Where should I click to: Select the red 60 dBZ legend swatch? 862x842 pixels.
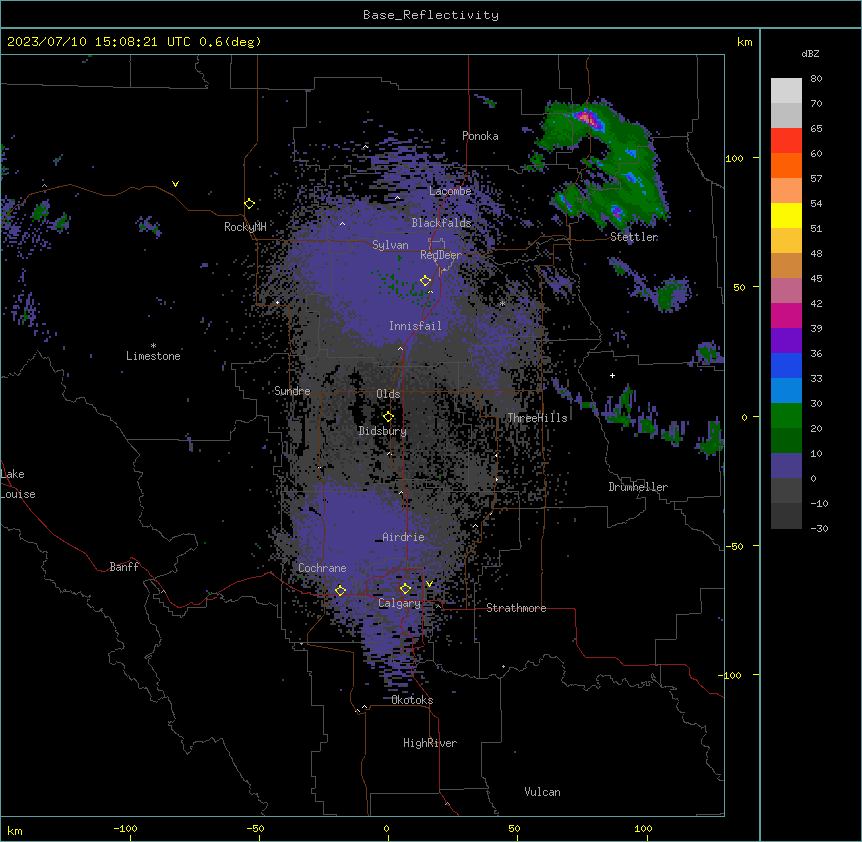[x=786, y=140]
